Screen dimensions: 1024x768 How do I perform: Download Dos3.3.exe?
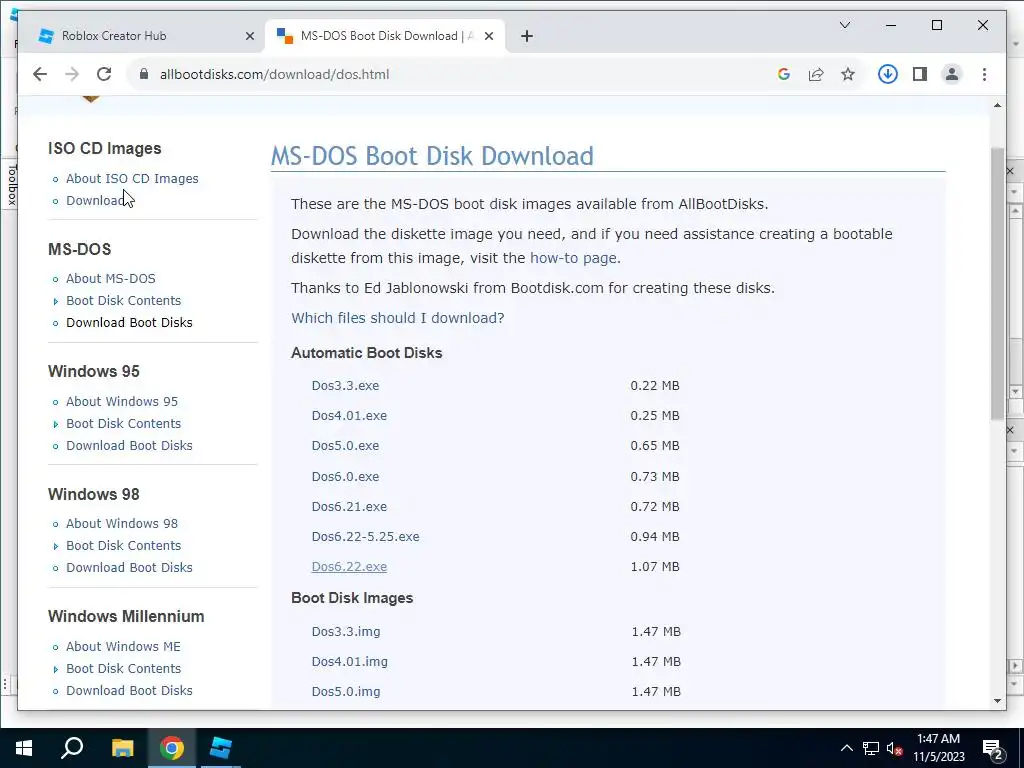click(x=345, y=385)
